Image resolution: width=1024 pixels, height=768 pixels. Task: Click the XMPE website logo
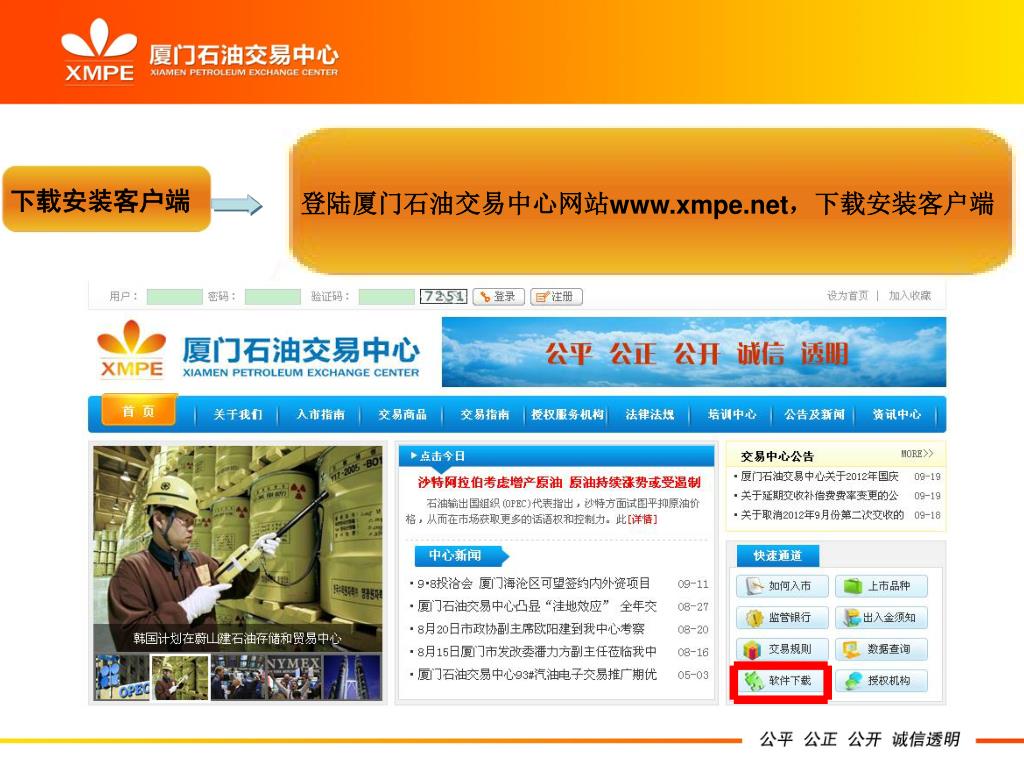(x=259, y=351)
